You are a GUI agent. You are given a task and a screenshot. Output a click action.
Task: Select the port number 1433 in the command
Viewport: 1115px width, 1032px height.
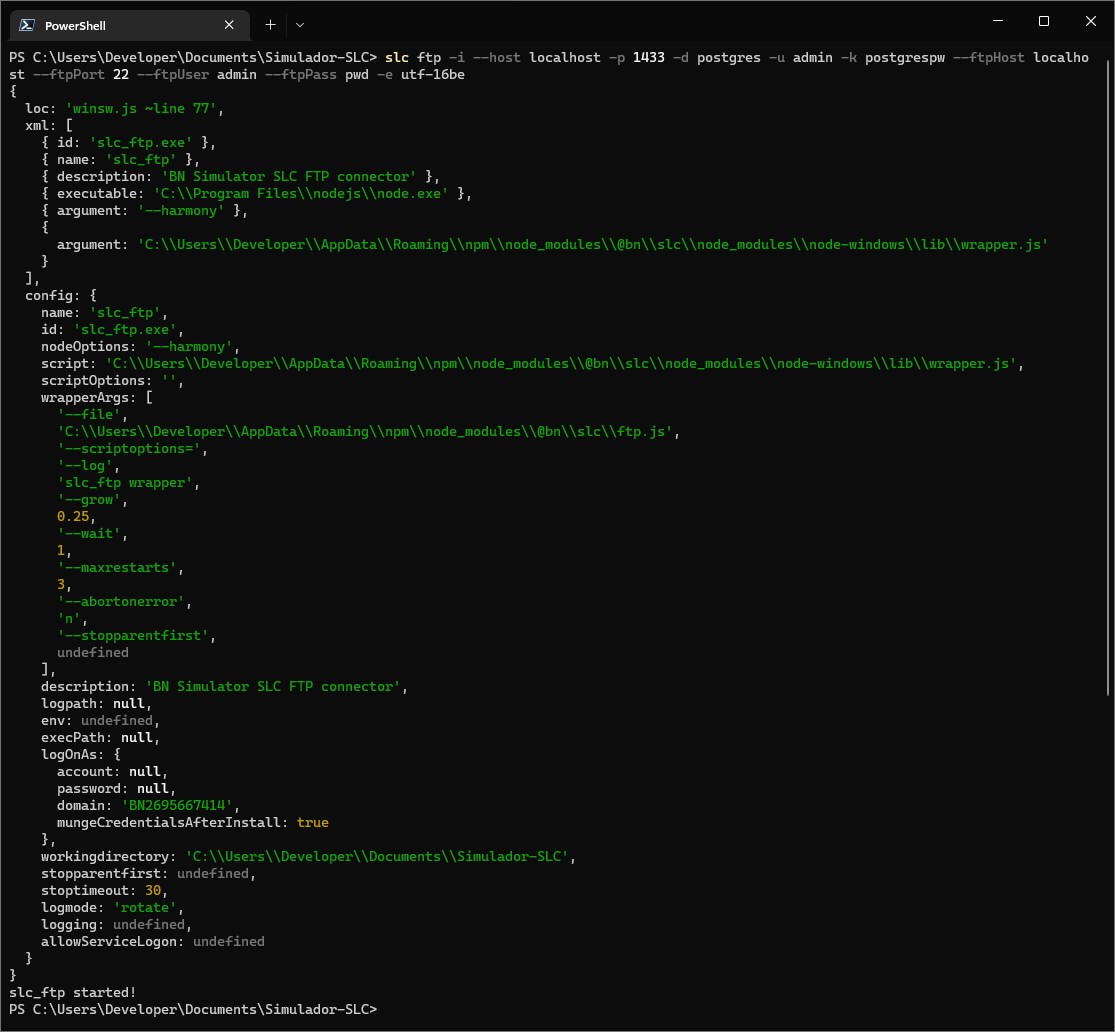tap(648, 57)
